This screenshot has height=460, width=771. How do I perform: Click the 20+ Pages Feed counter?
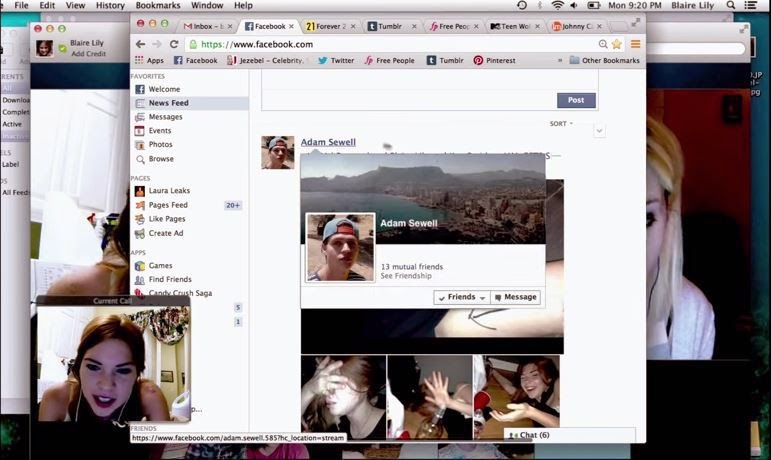233,205
